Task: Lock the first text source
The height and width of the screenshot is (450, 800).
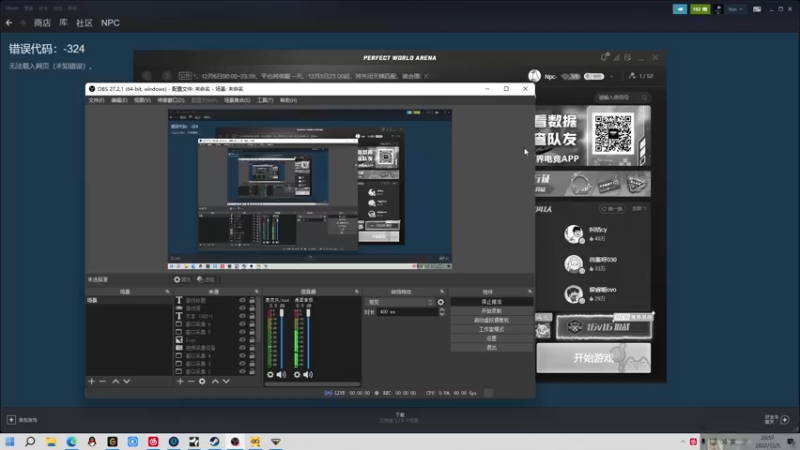Action: [252, 301]
